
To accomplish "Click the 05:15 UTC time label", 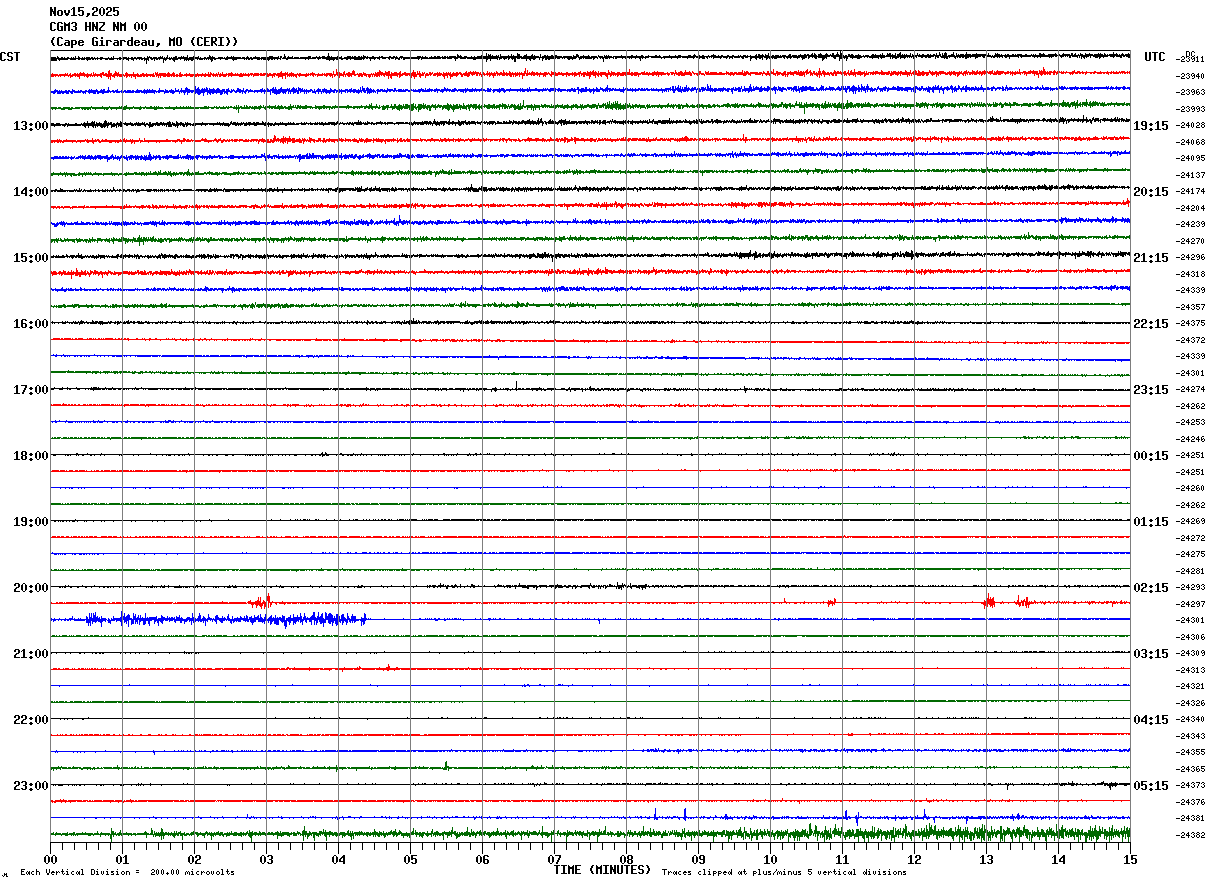I will point(1151,786).
